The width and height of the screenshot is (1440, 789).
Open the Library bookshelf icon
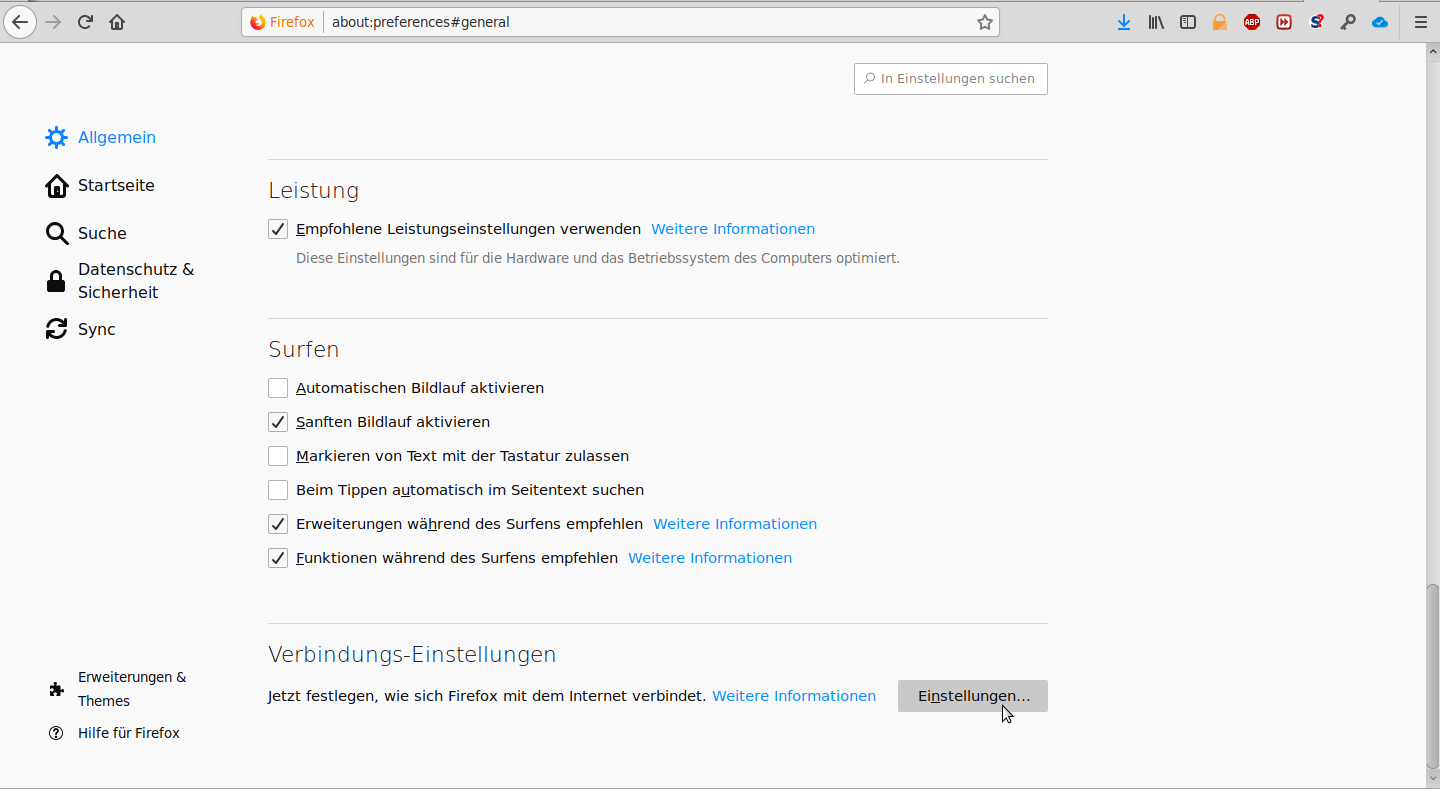pos(1156,22)
